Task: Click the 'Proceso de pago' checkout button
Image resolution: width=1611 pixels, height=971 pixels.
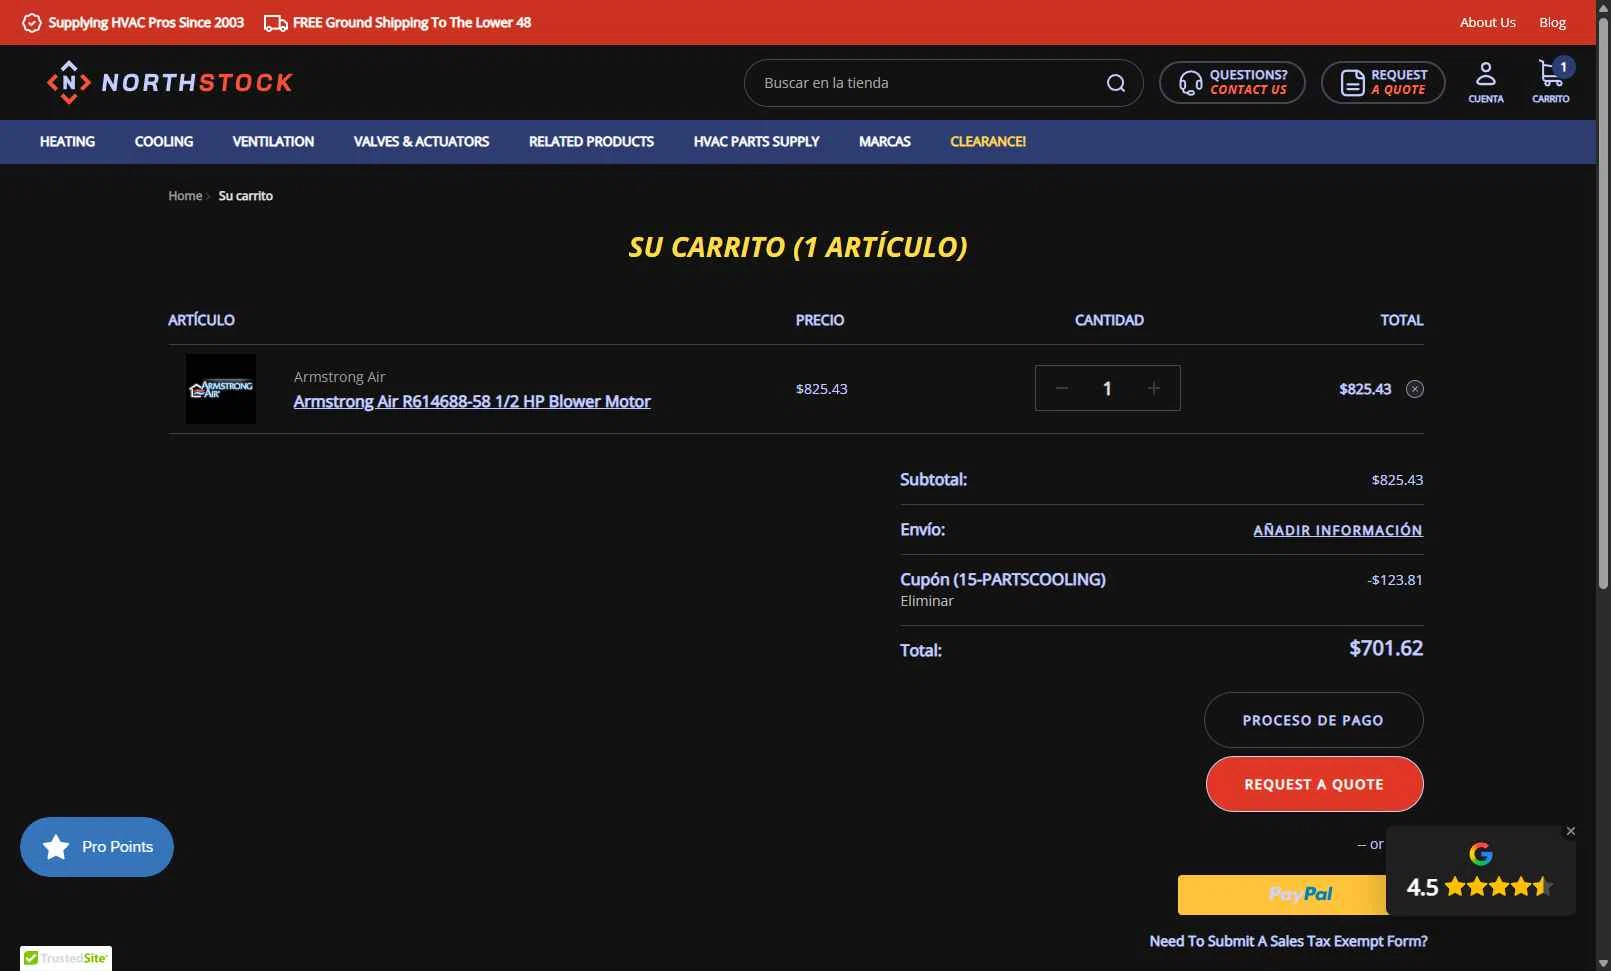Action: click(x=1313, y=720)
